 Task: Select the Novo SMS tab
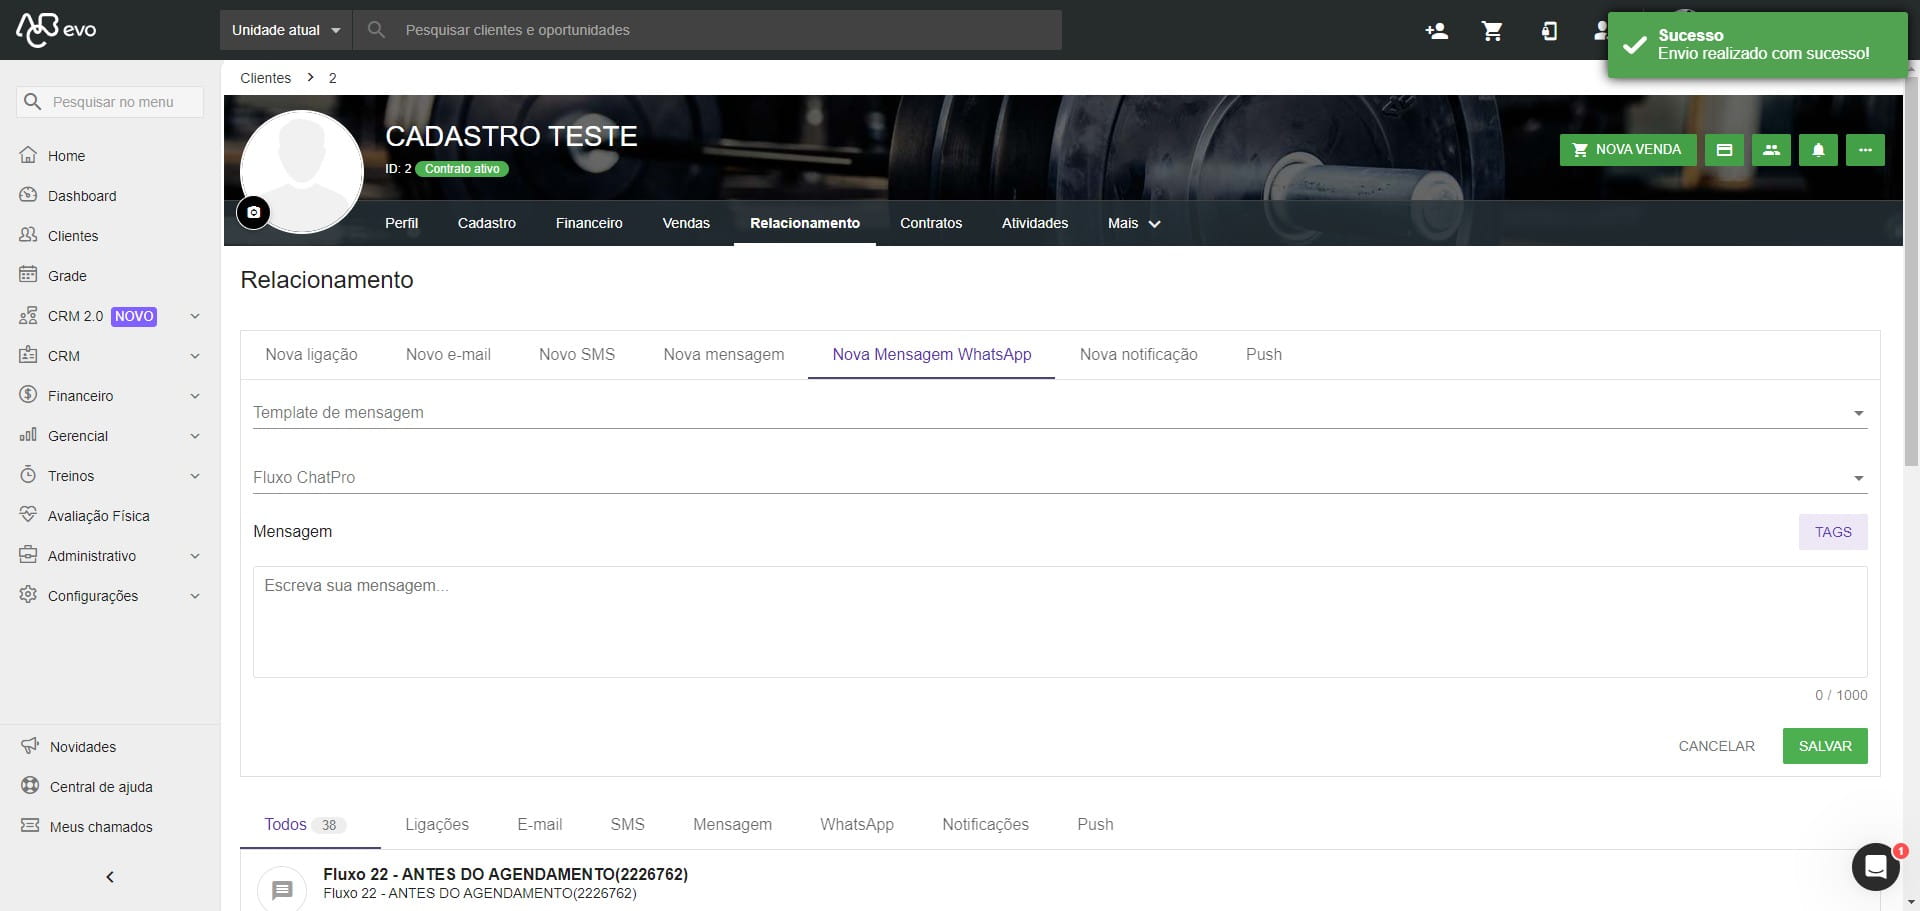(577, 354)
